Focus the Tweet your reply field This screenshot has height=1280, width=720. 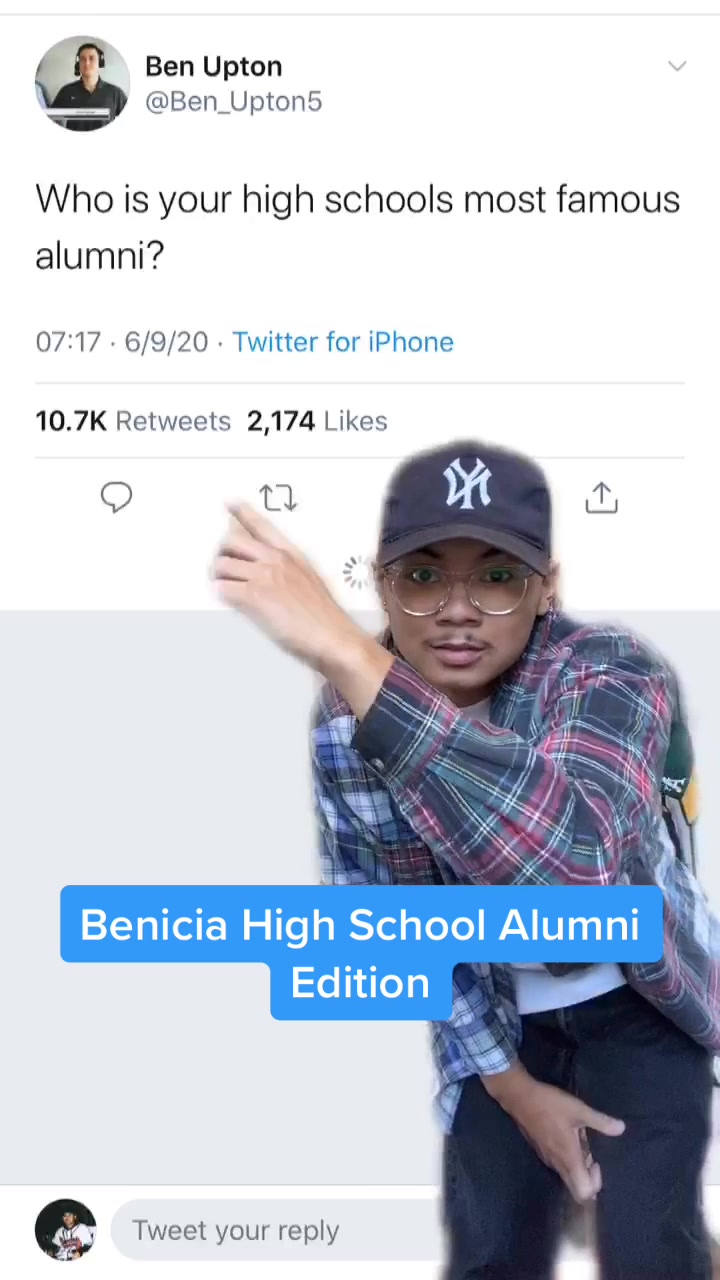click(270, 1230)
